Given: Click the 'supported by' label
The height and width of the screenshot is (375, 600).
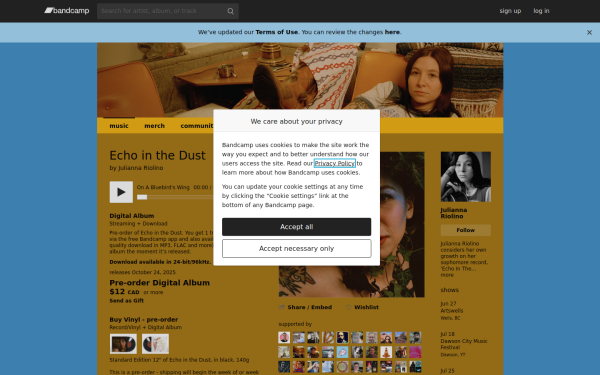Looking at the screenshot, I should pos(295,324).
